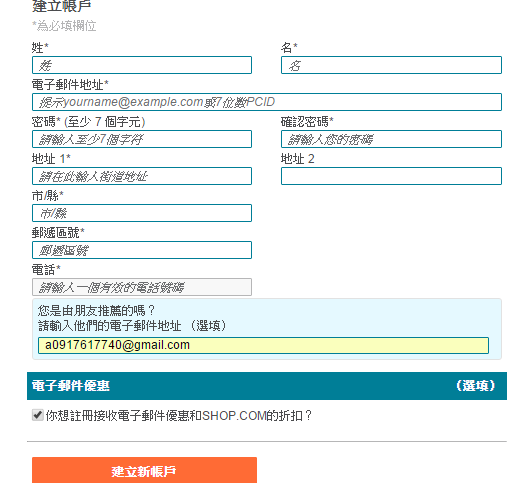Click the 郵遞區號* field label
Viewport: 518px width, 483px height.
tap(58, 233)
